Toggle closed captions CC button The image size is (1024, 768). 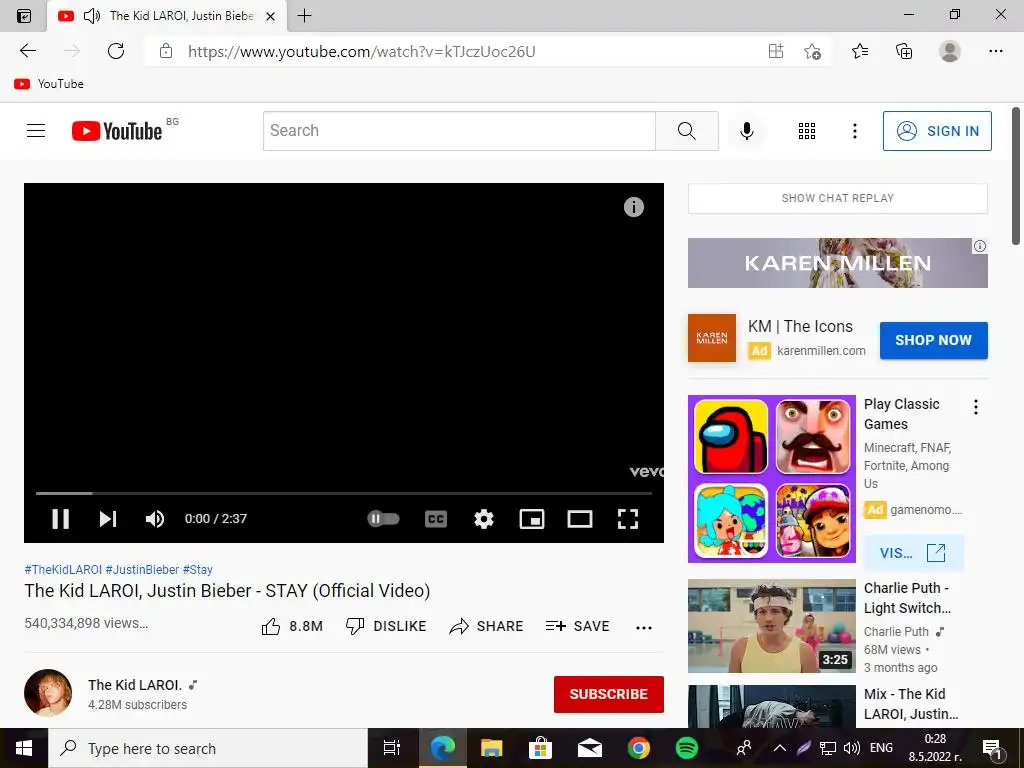click(x=436, y=519)
